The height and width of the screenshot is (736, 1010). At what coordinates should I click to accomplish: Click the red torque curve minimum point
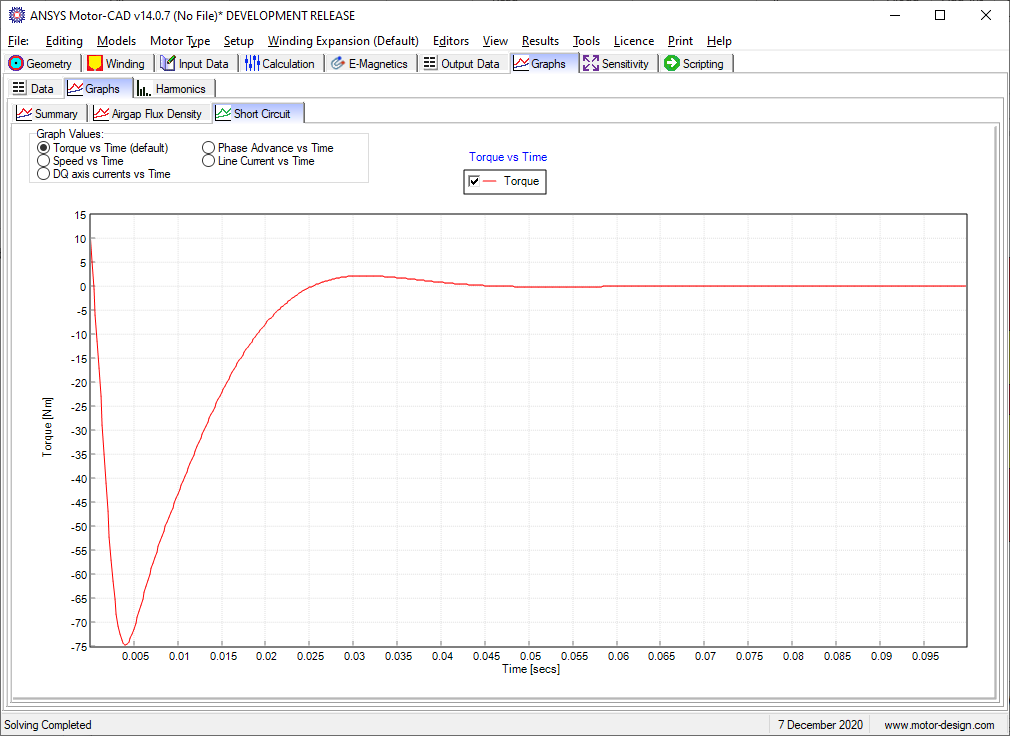[x=124, y=645]
